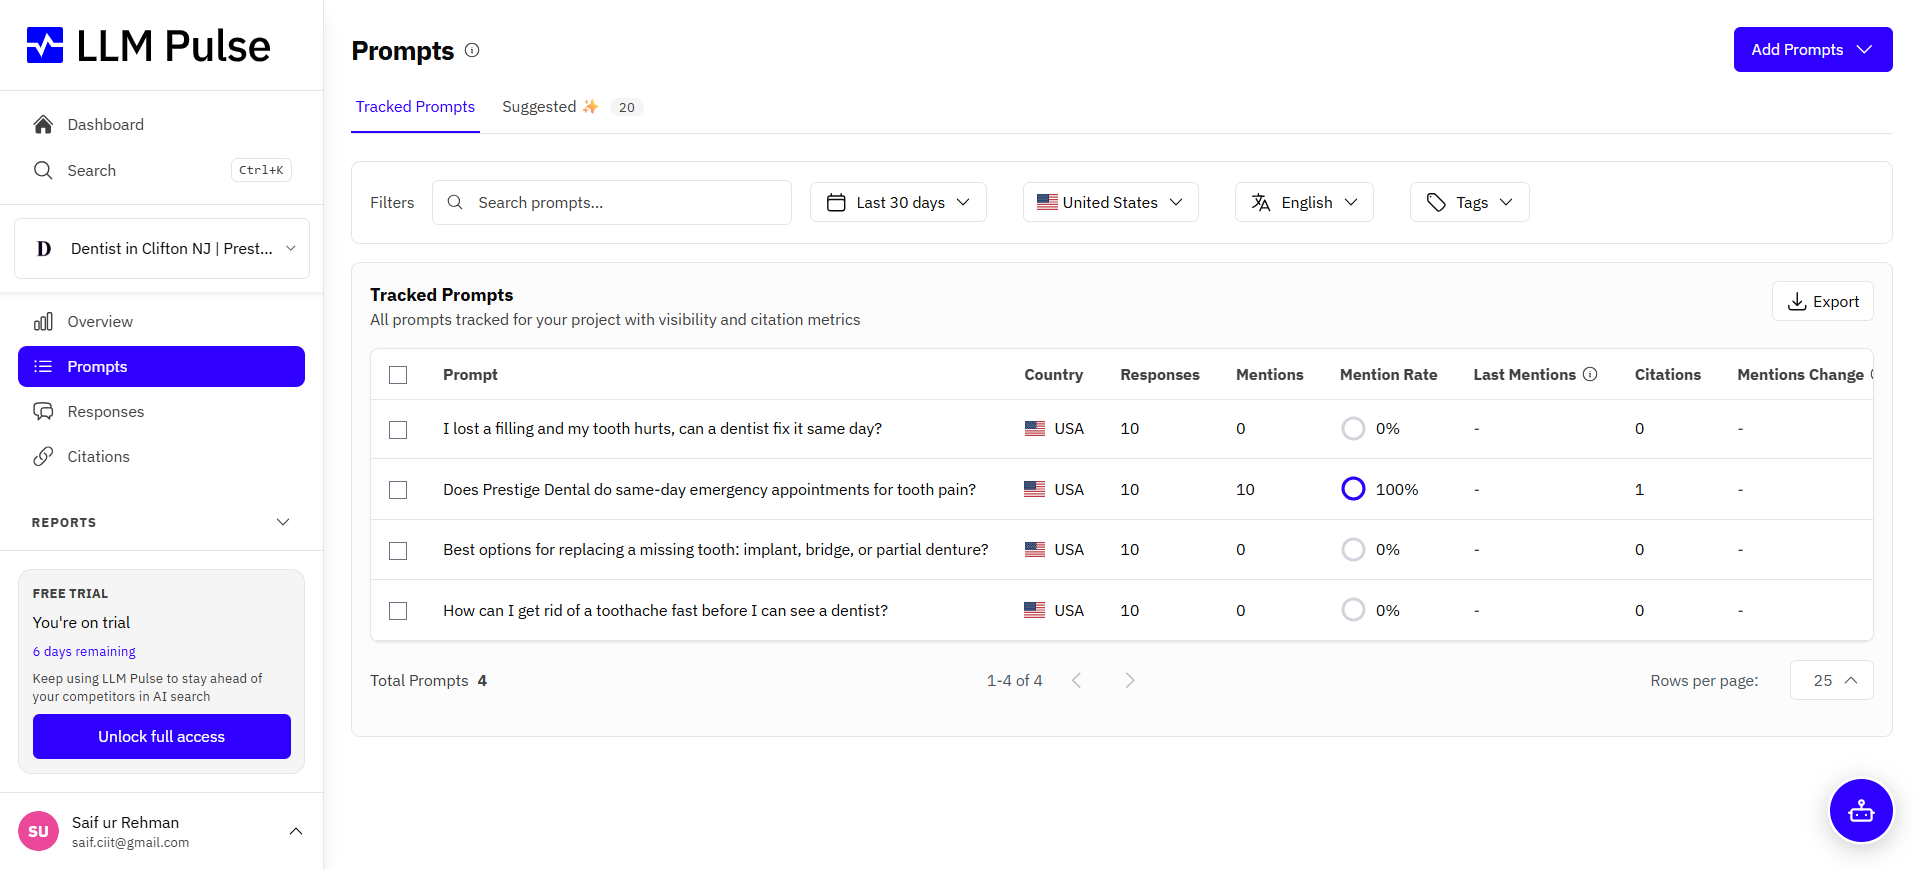Click the '1' citations value for Prestige Dental row
Image resolution: width=1920 pixels, height=869 pixels.
(x=1639, y=489)
